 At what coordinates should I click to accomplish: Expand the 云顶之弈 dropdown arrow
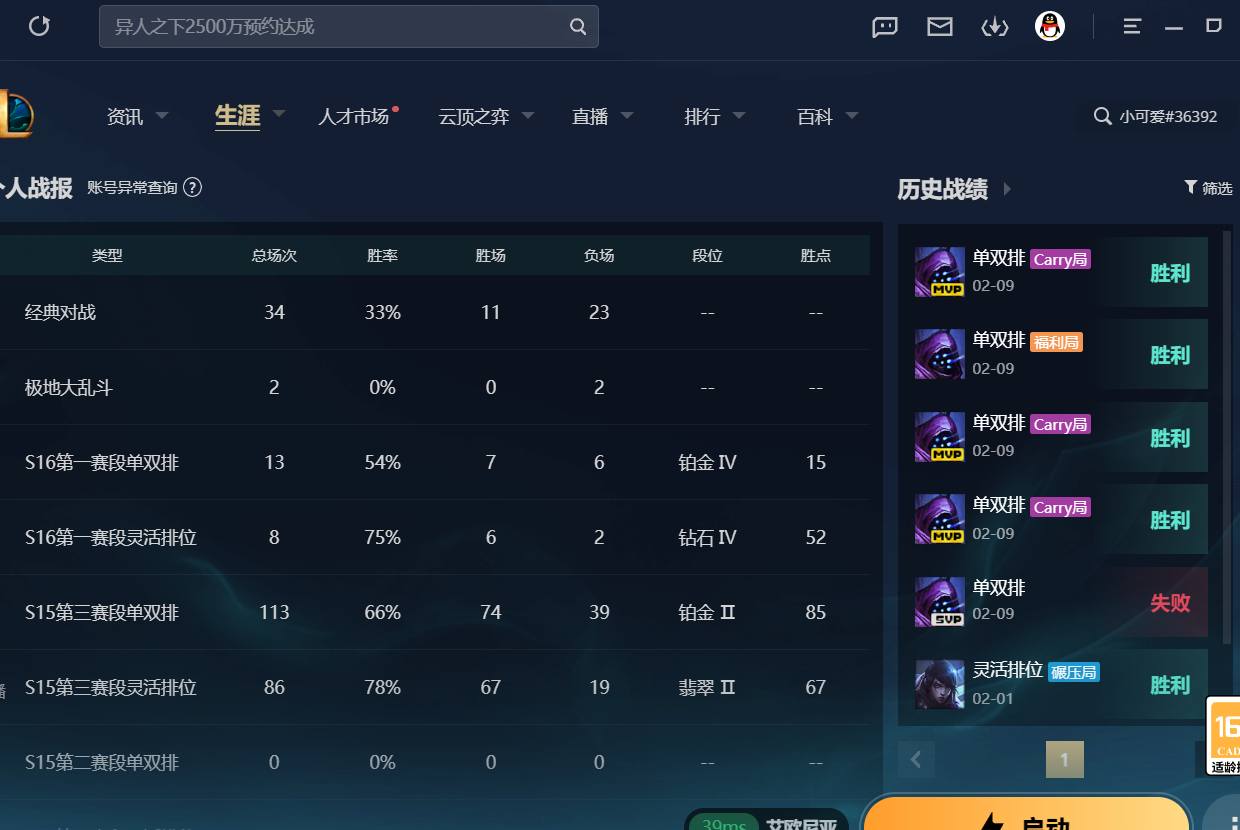[x=528, y=115]
